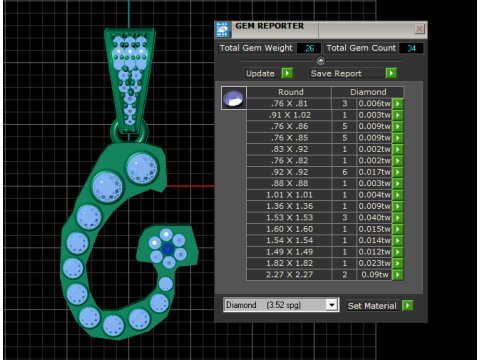The width and height of the screenshot is (480, 360).
Task: Click the green arrow for row 1.36 X 1.36
Action: pyautogui.click(x=398, y=206)
